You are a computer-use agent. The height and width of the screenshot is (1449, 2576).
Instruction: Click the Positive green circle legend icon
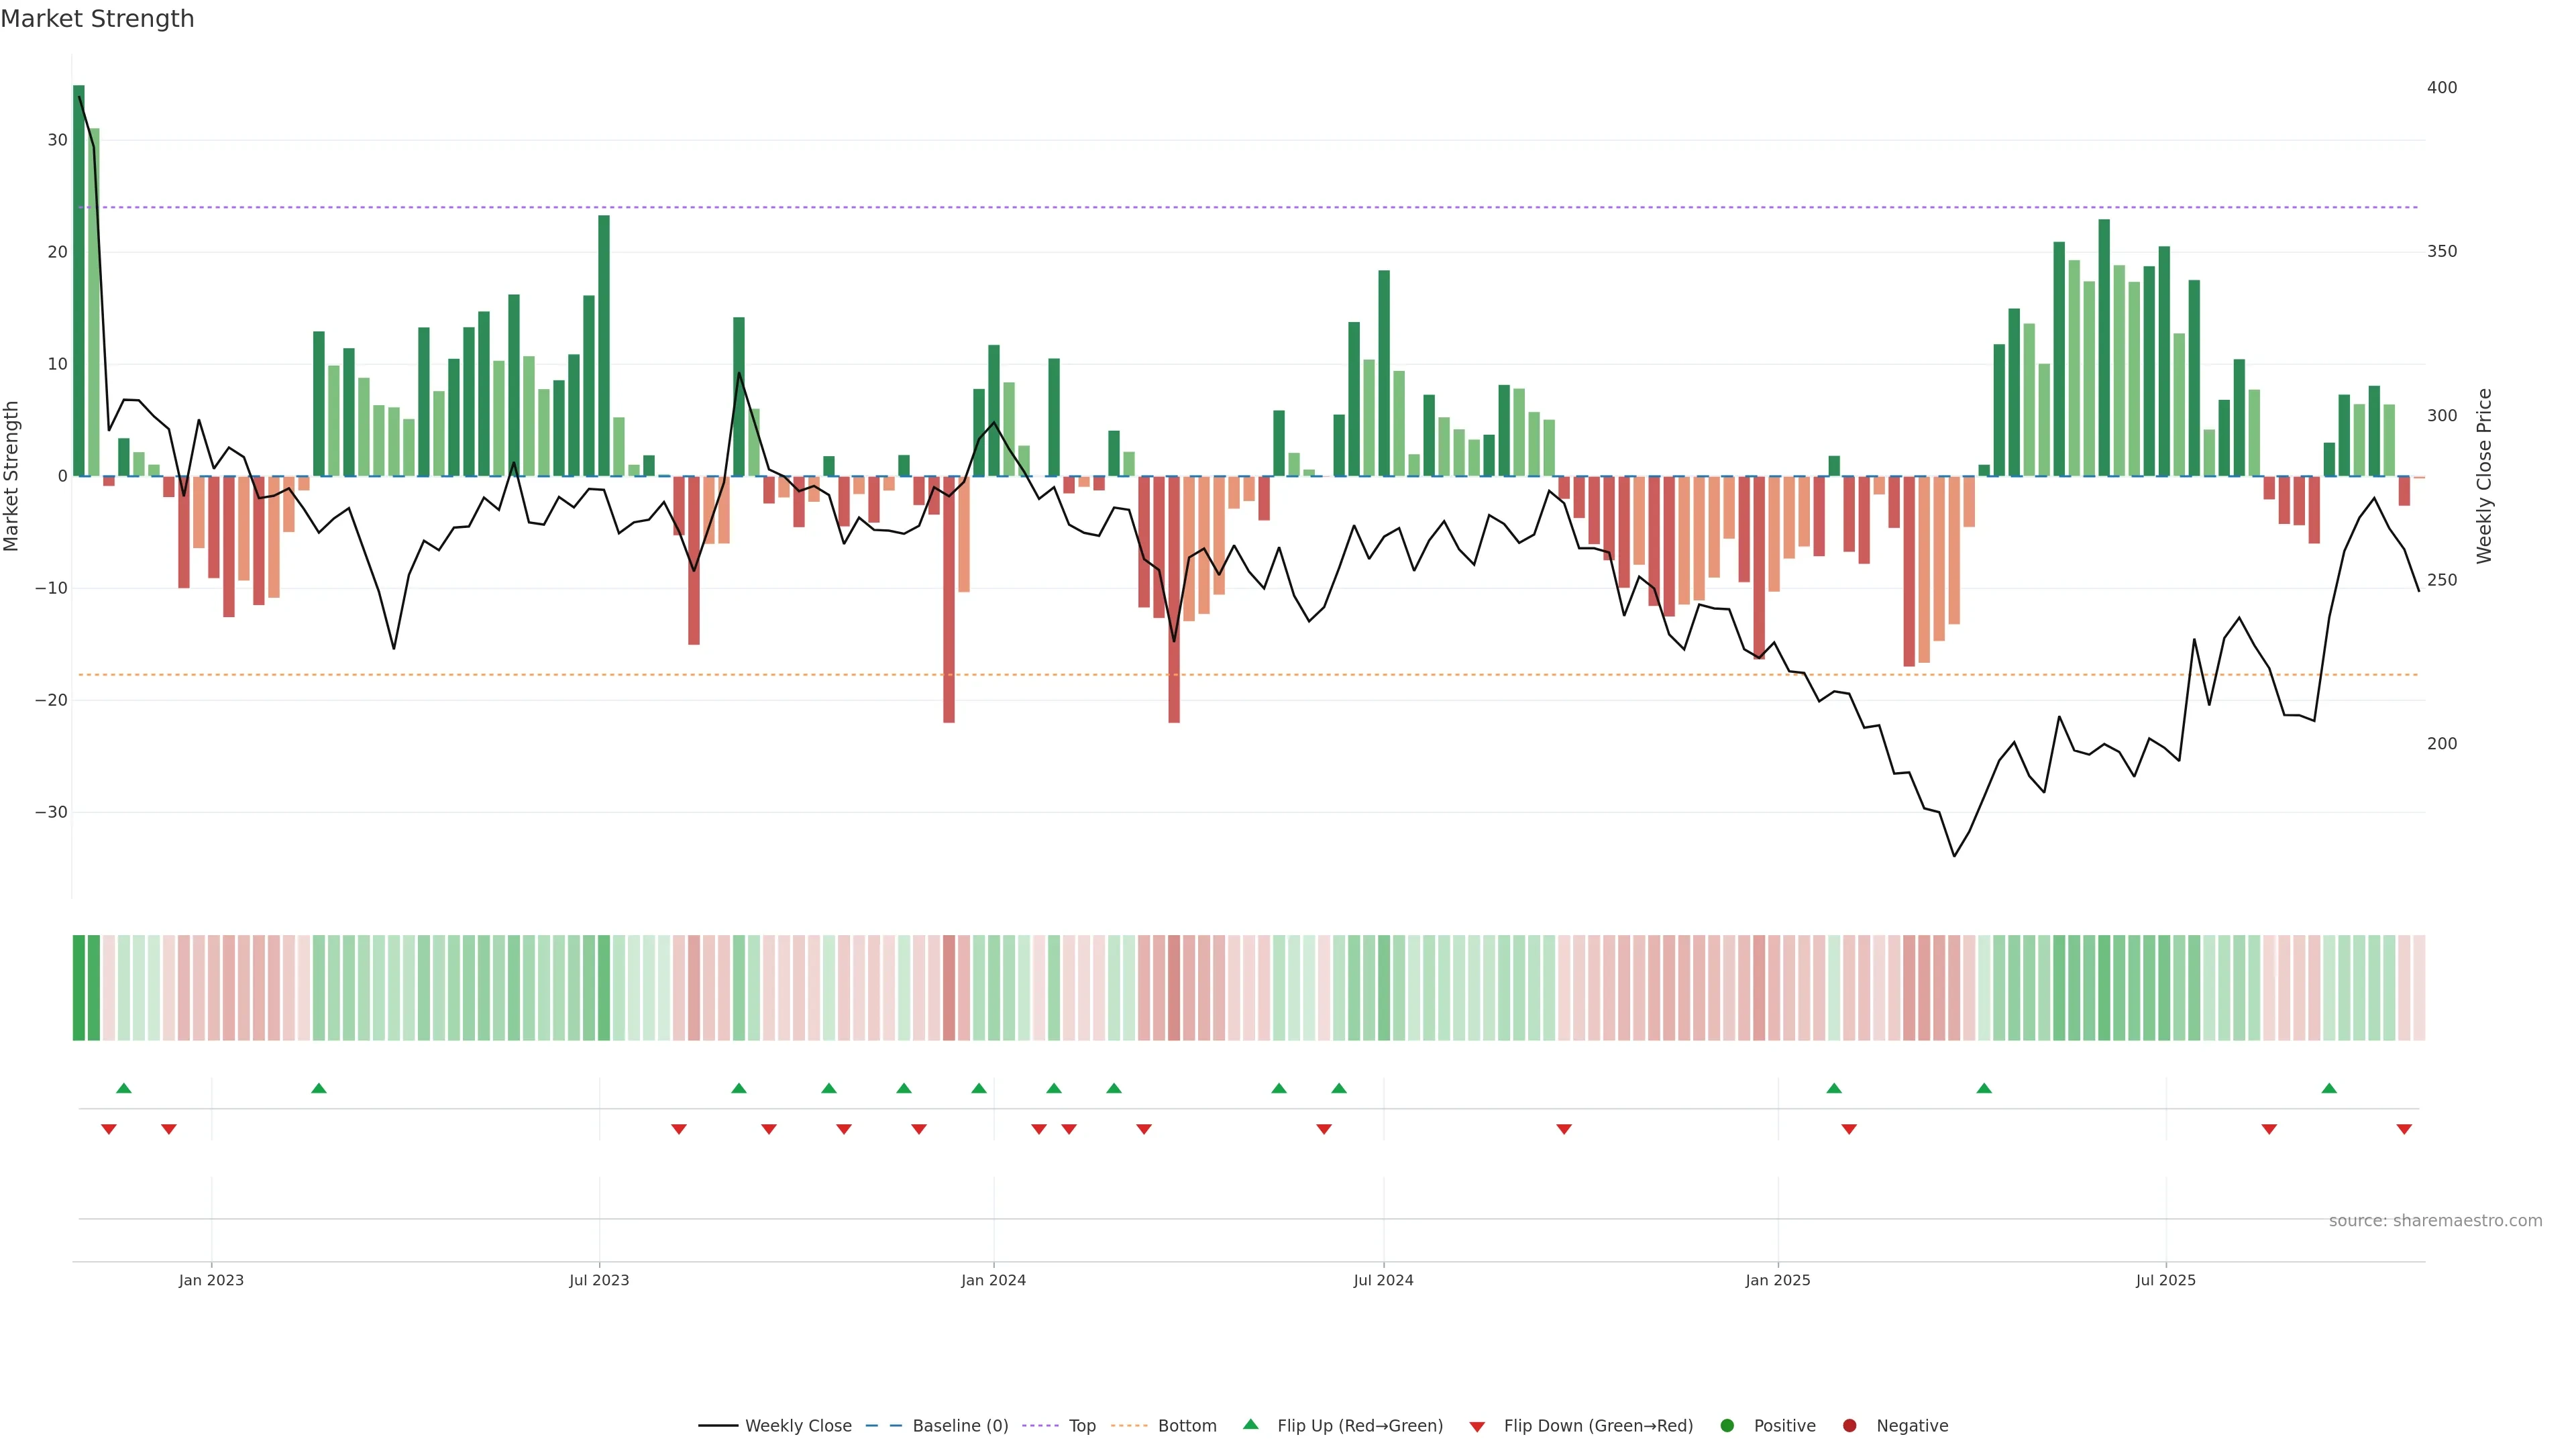(x=1727, y=1425)
